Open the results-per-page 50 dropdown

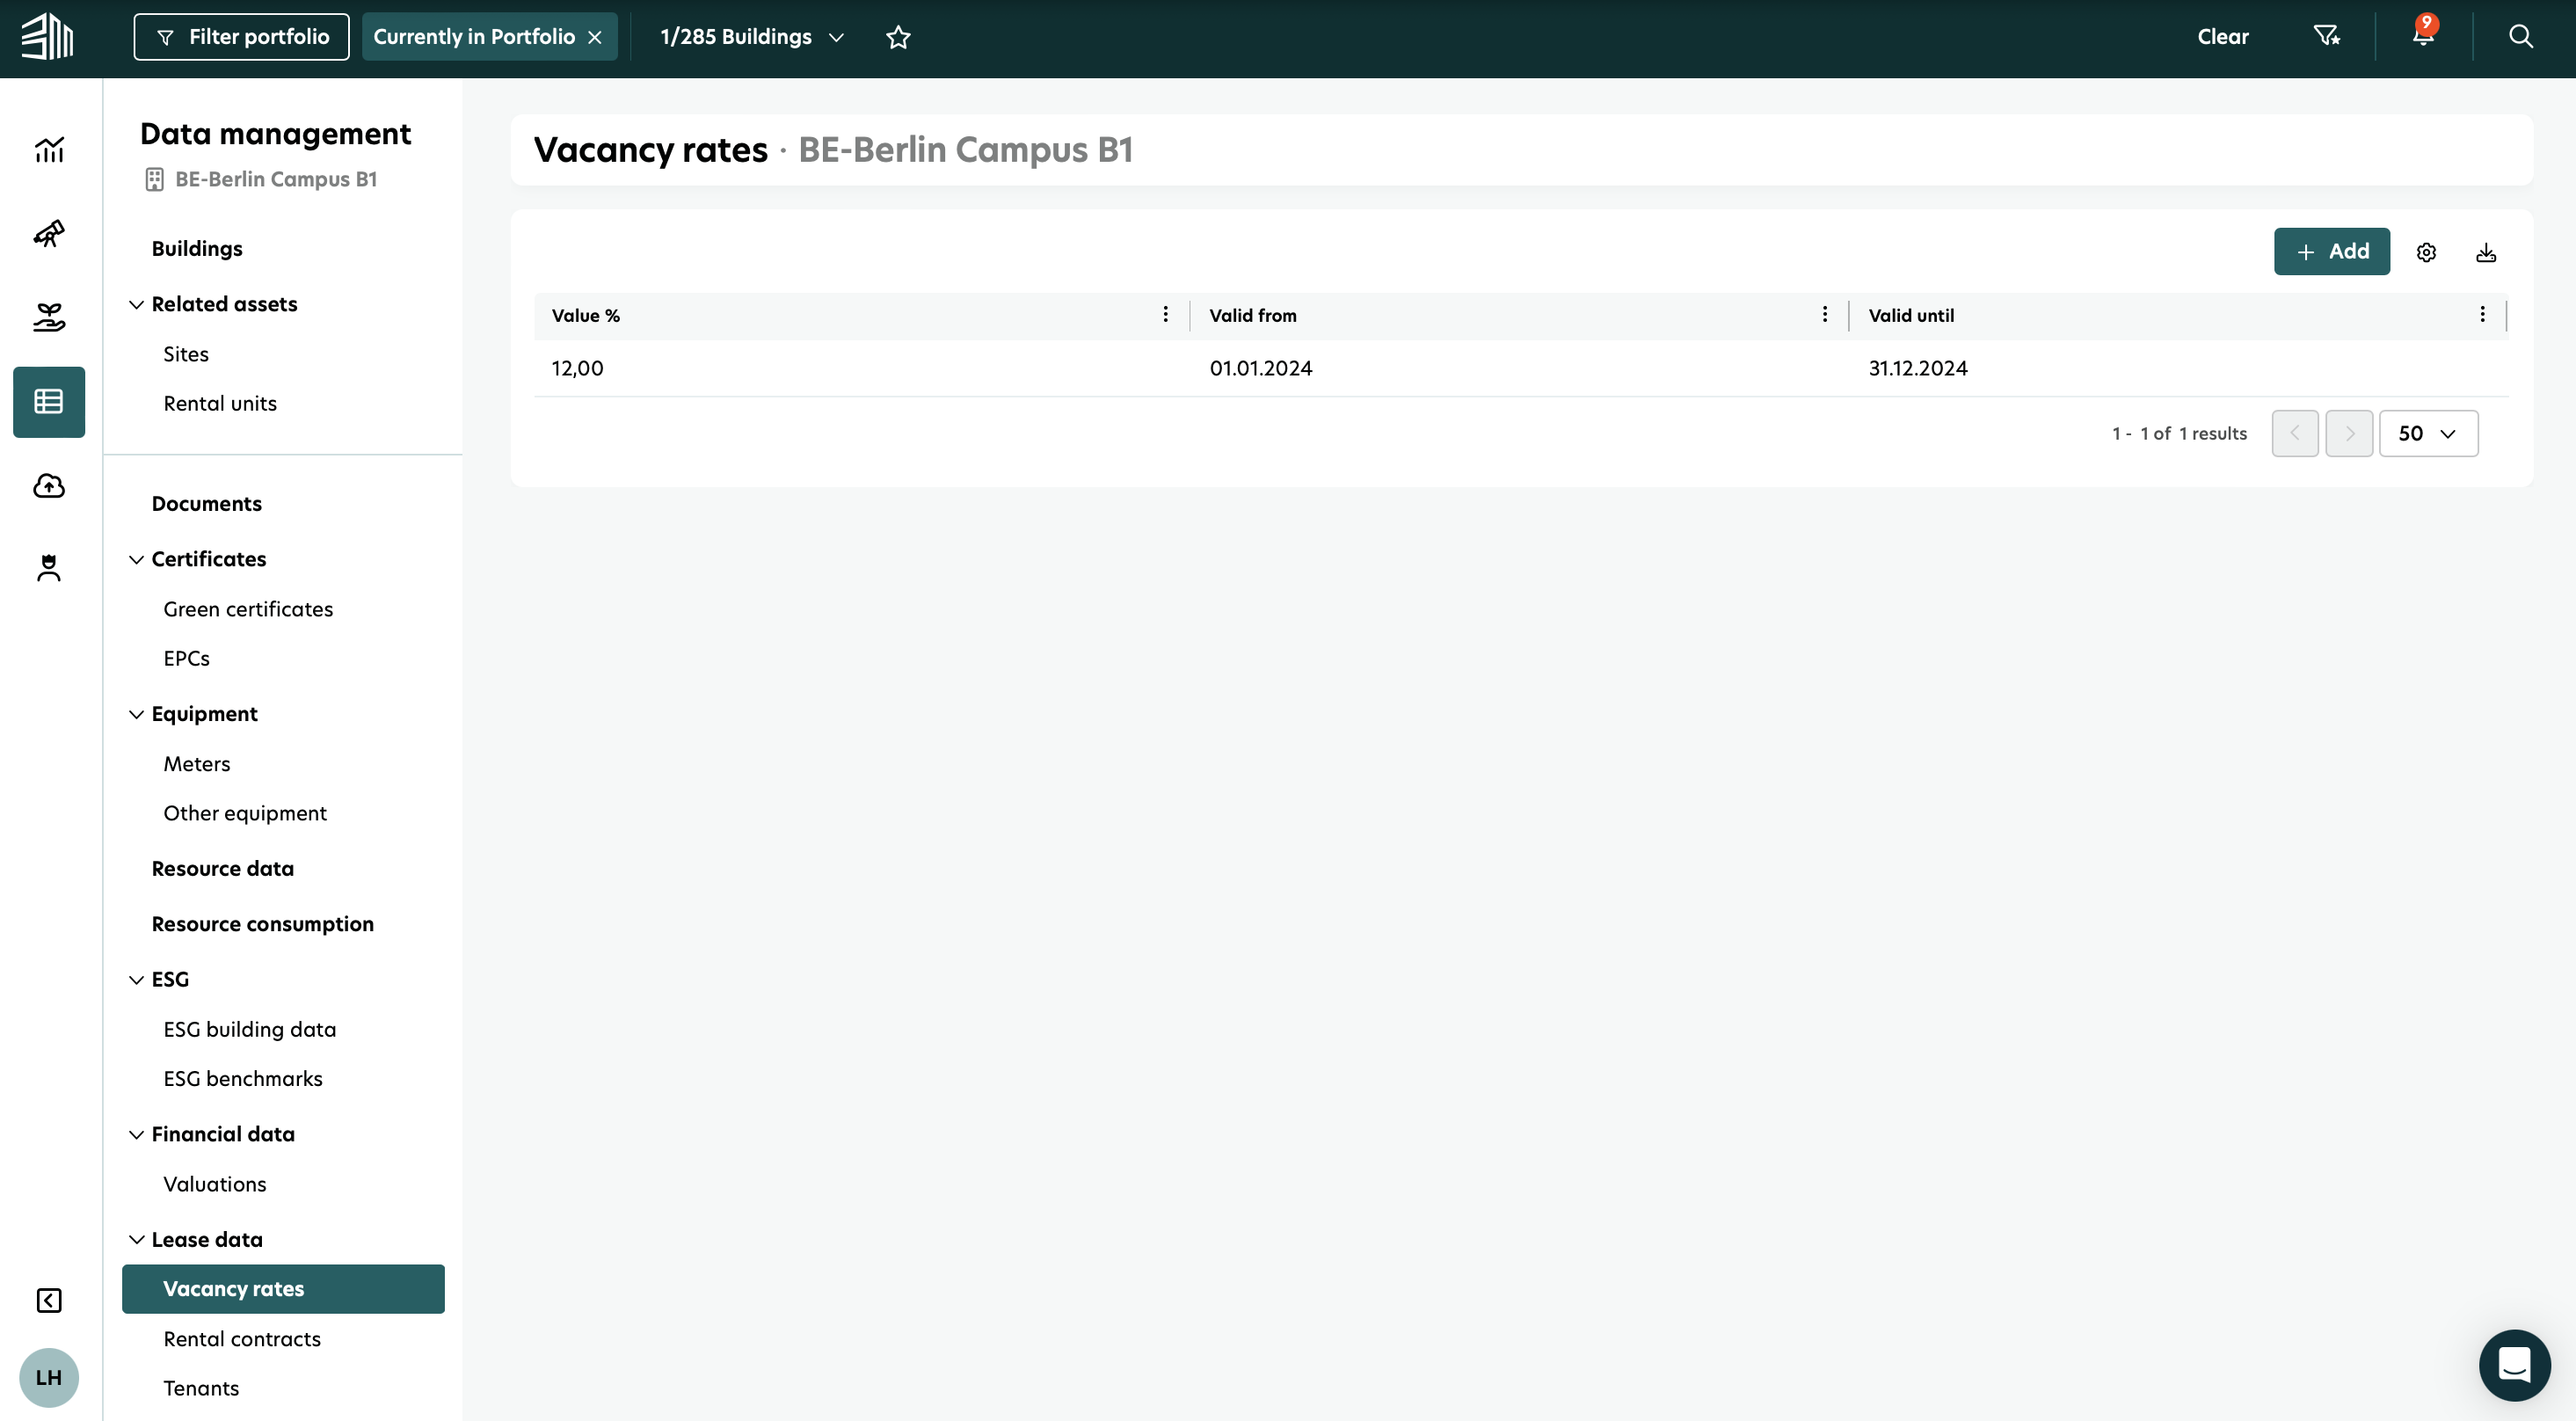point(2428,433)
